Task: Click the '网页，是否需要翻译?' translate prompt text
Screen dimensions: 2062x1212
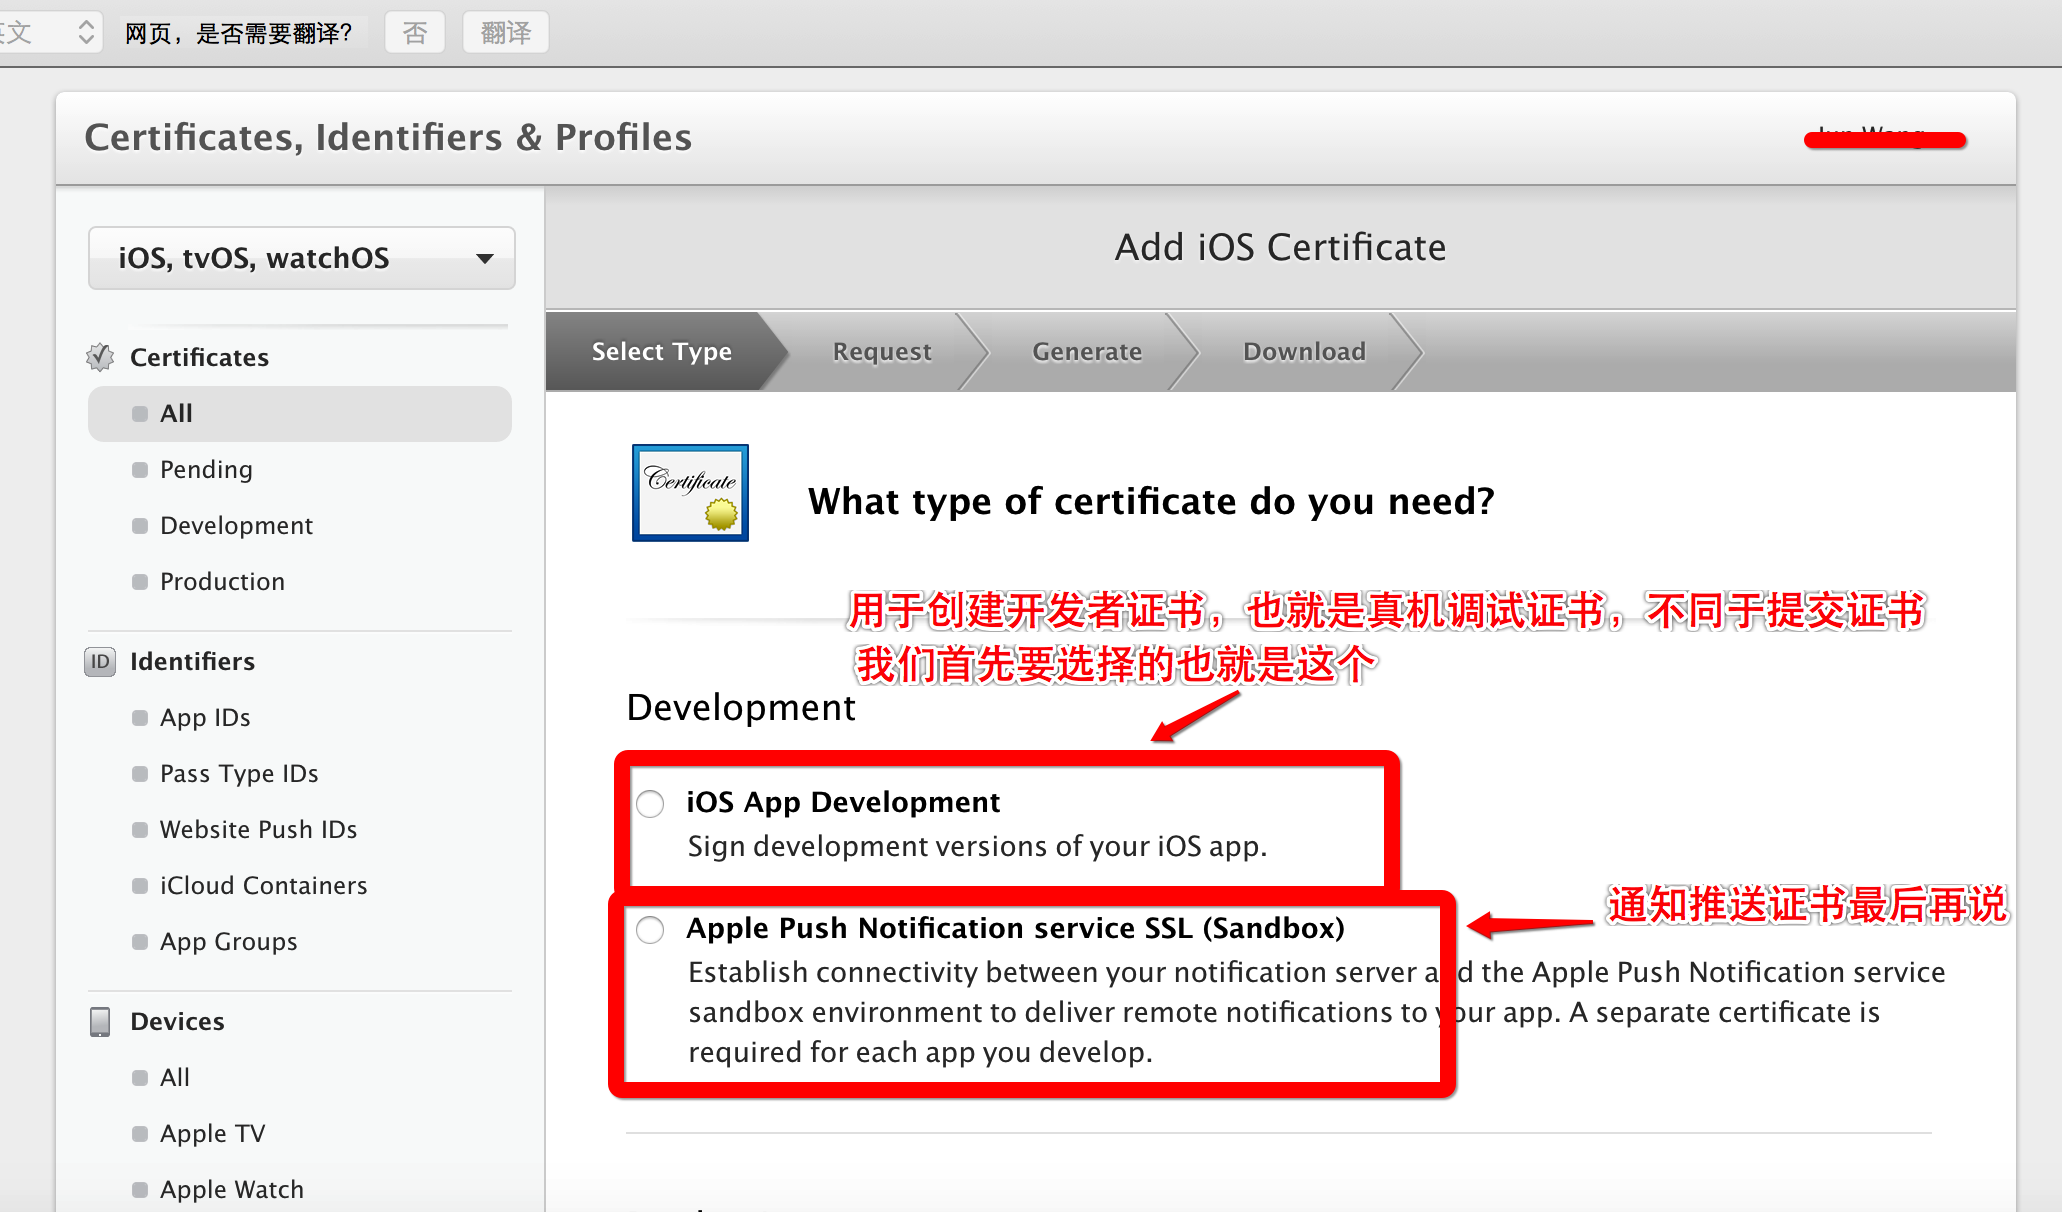Action: (238, 33)
